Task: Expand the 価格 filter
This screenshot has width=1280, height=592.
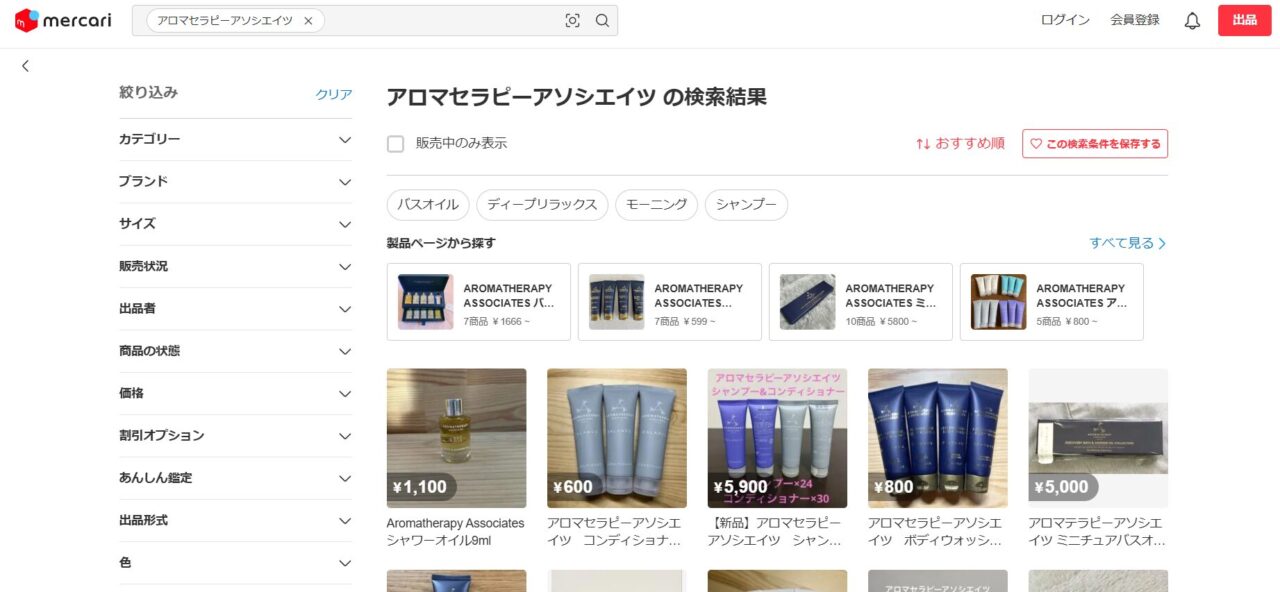Action: [236, 393]
